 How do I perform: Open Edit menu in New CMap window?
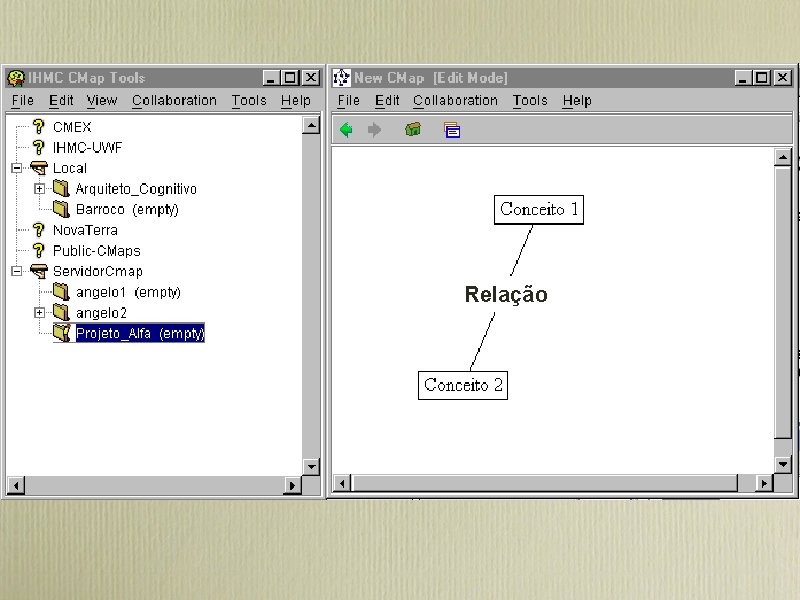387,101
